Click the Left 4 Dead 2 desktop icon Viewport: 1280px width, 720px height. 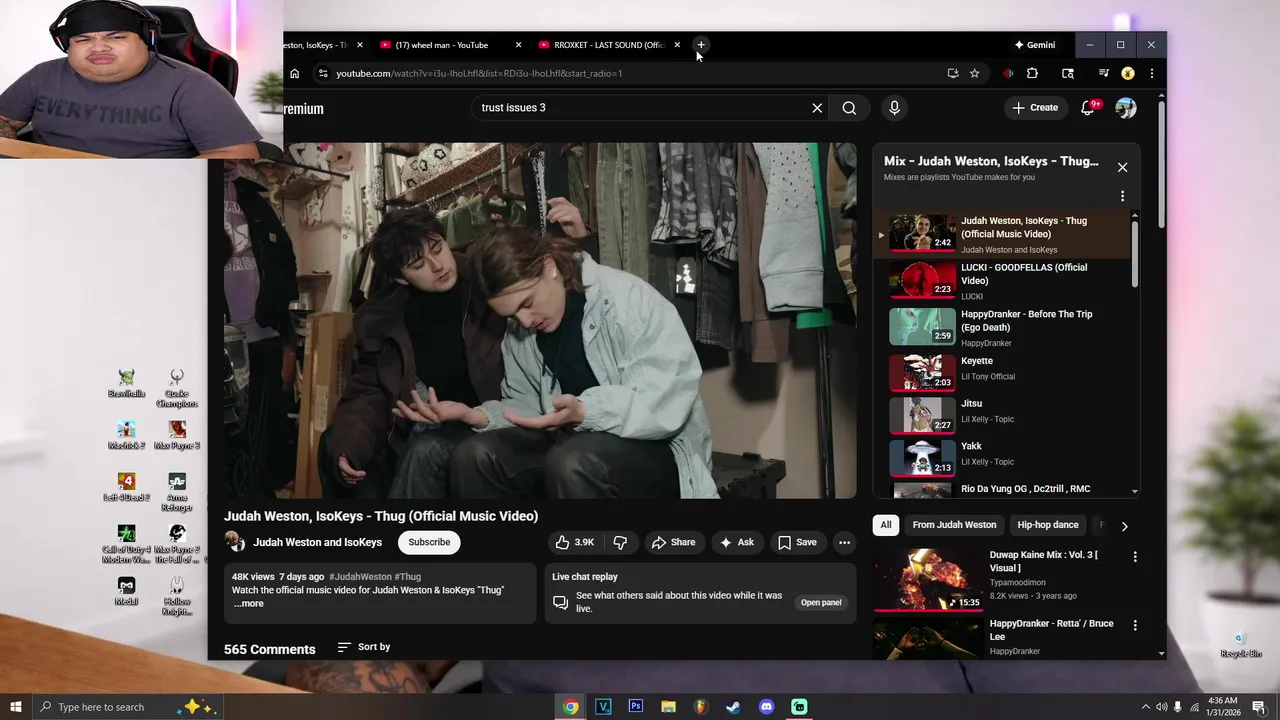click(x=126, y=487)
